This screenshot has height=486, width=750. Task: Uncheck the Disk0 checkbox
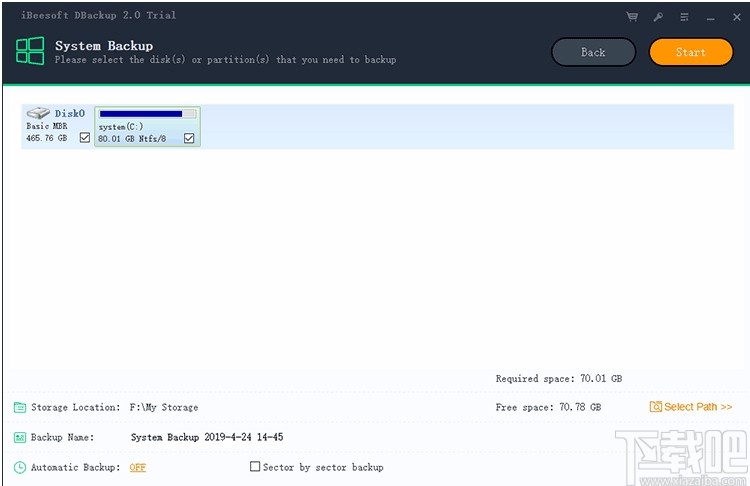click(x=85, y=138)
